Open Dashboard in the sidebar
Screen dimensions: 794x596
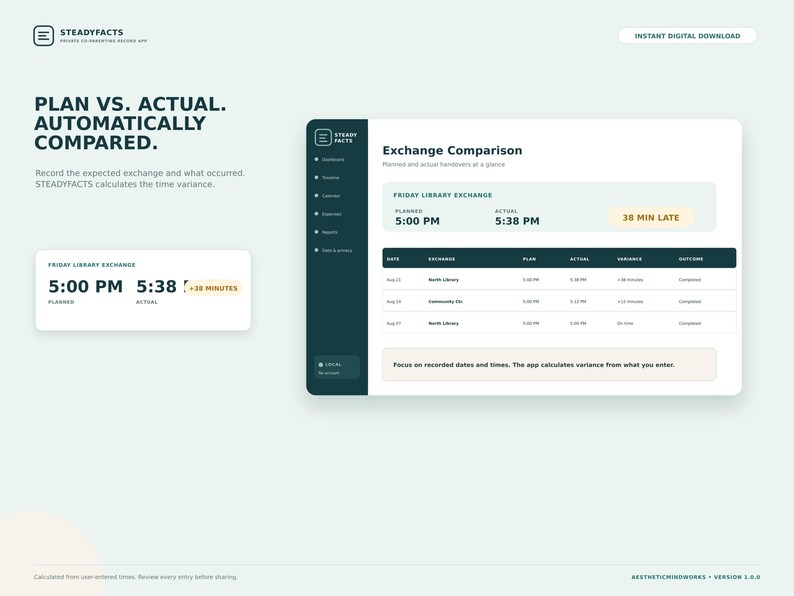click(x=333, y=160)
